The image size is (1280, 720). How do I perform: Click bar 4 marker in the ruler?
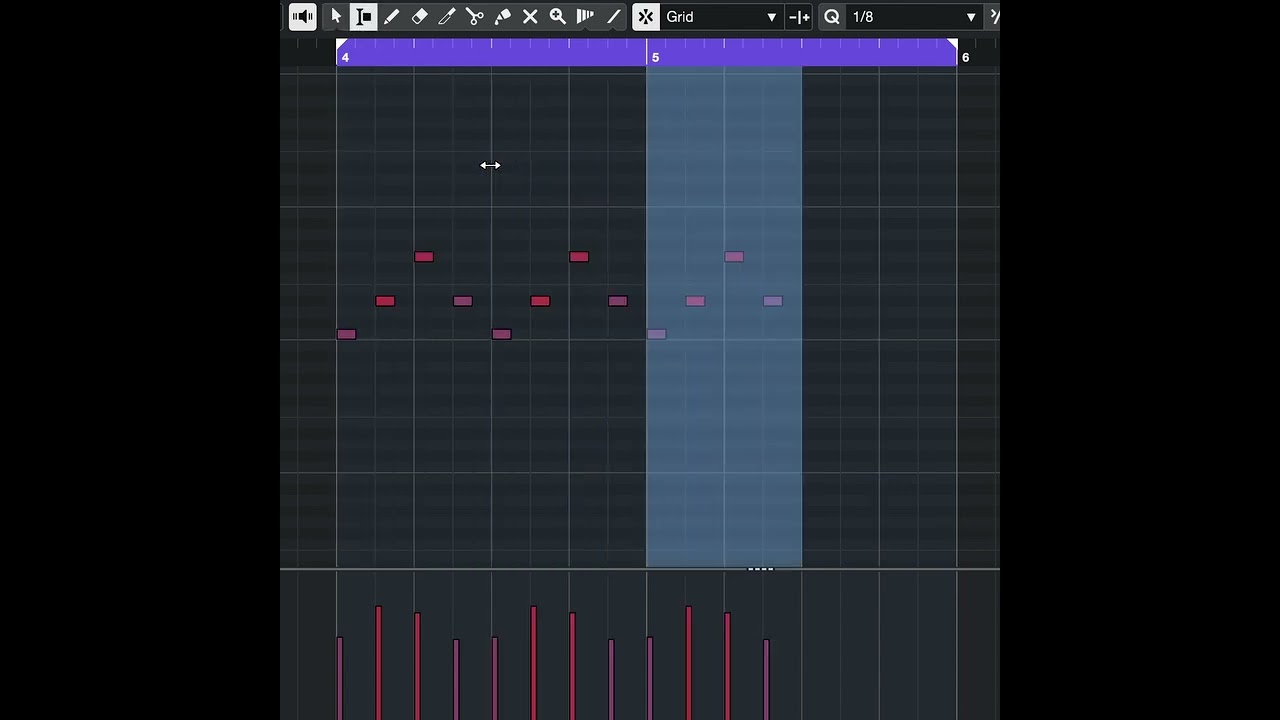coord(345,57)
